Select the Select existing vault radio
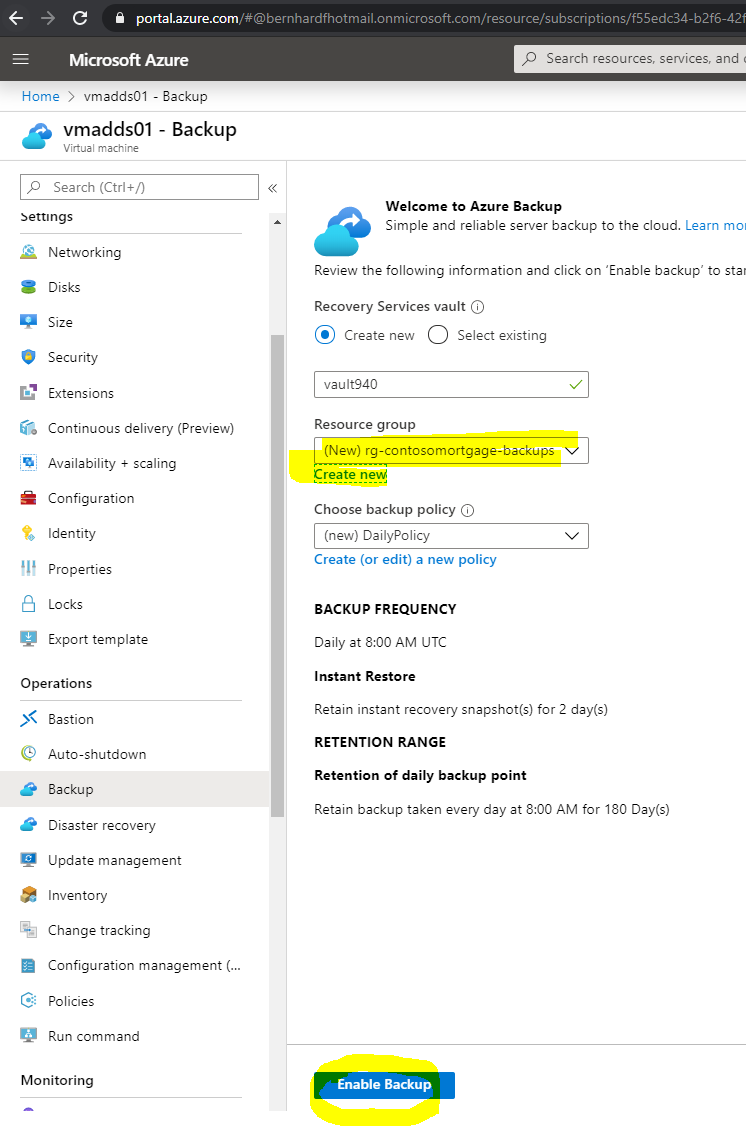Screen dimensions: 746x1126 tap(438, 335)
